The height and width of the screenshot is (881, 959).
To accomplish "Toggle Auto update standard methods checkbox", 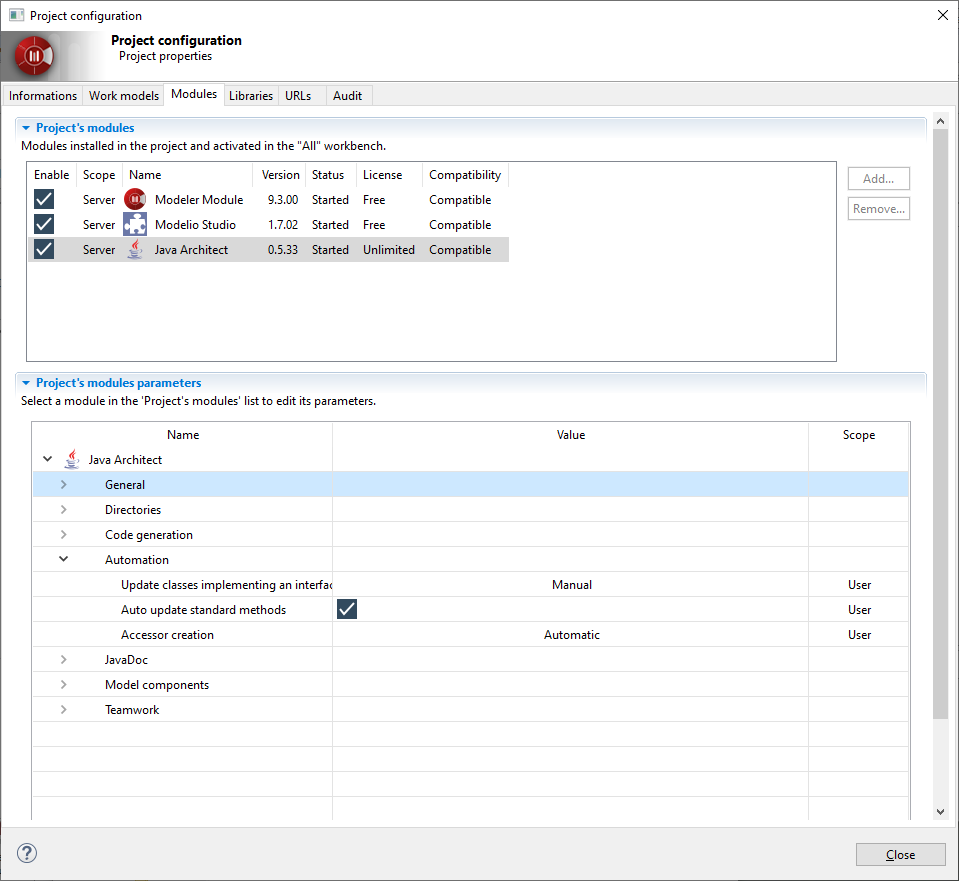I will (347, 609).
